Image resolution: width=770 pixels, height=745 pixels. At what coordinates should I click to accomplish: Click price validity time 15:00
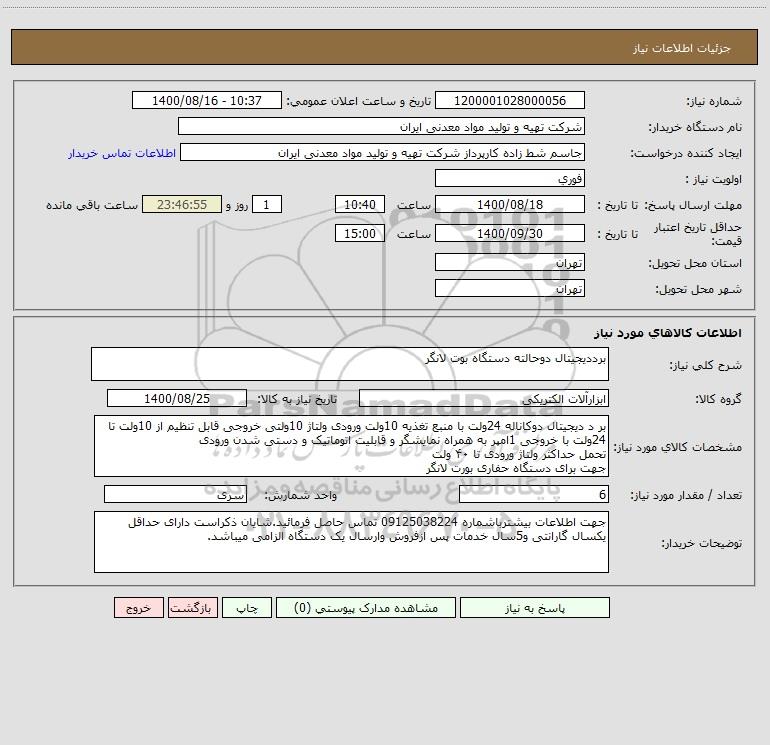pyautogui.click(x=359, y=233)
